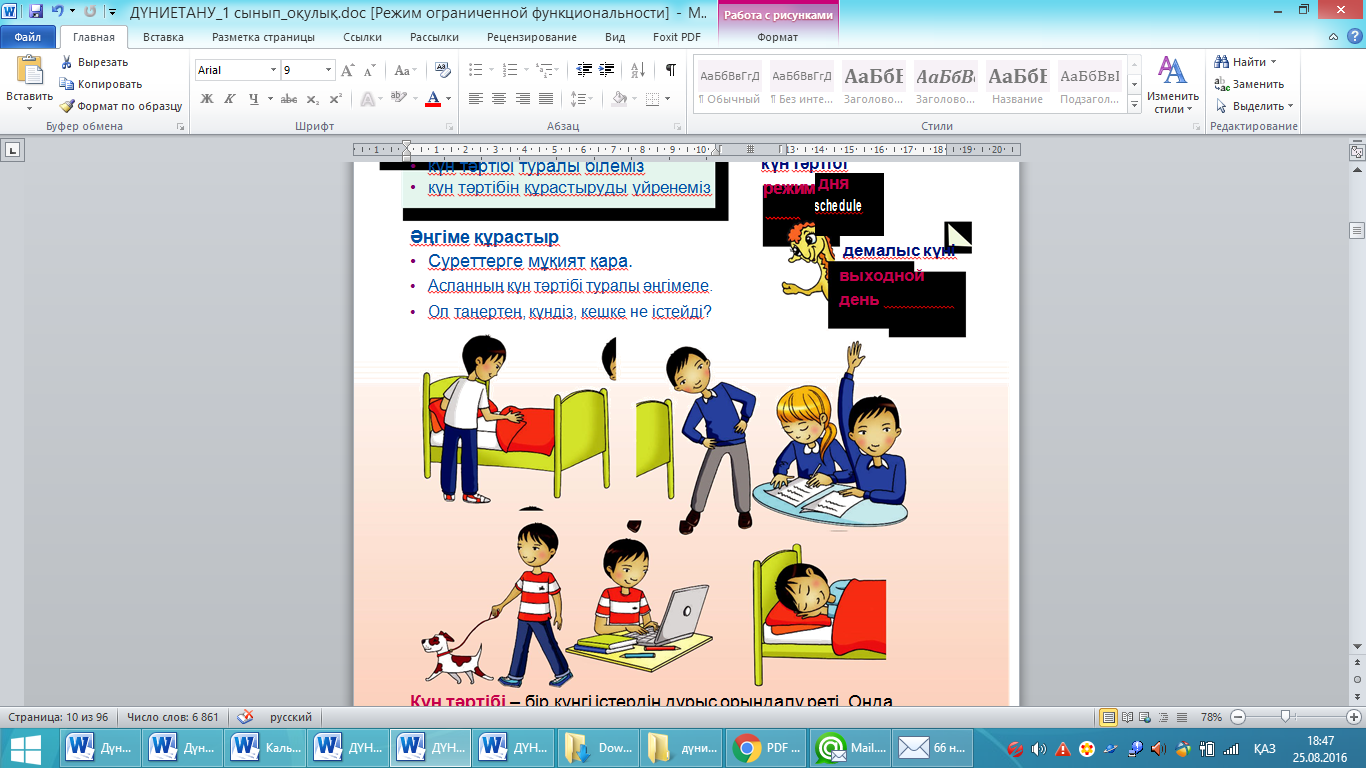Click the zoom slider handle
Viewport: 1366px width, 768px height.
tap(1286, 717)
